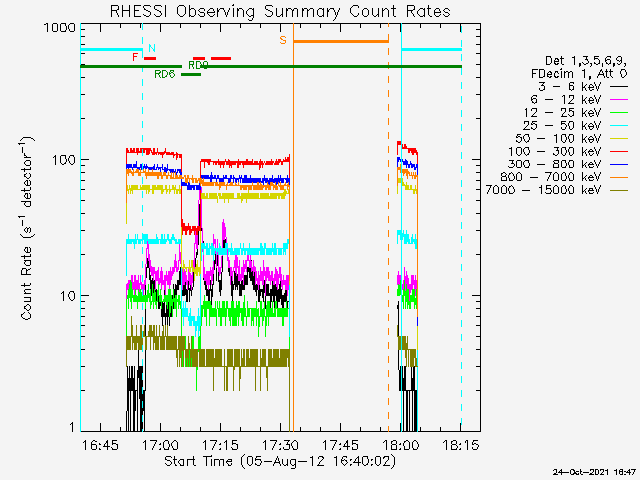
Task: Click the x-axis tick label '18:00'
Action: click(401, 444)
